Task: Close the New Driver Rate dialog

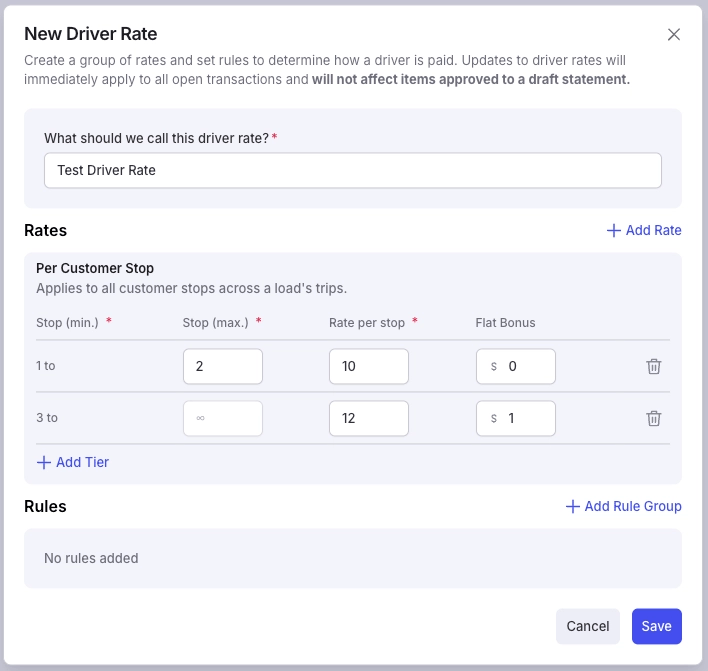Action: [x=674, y=34]
